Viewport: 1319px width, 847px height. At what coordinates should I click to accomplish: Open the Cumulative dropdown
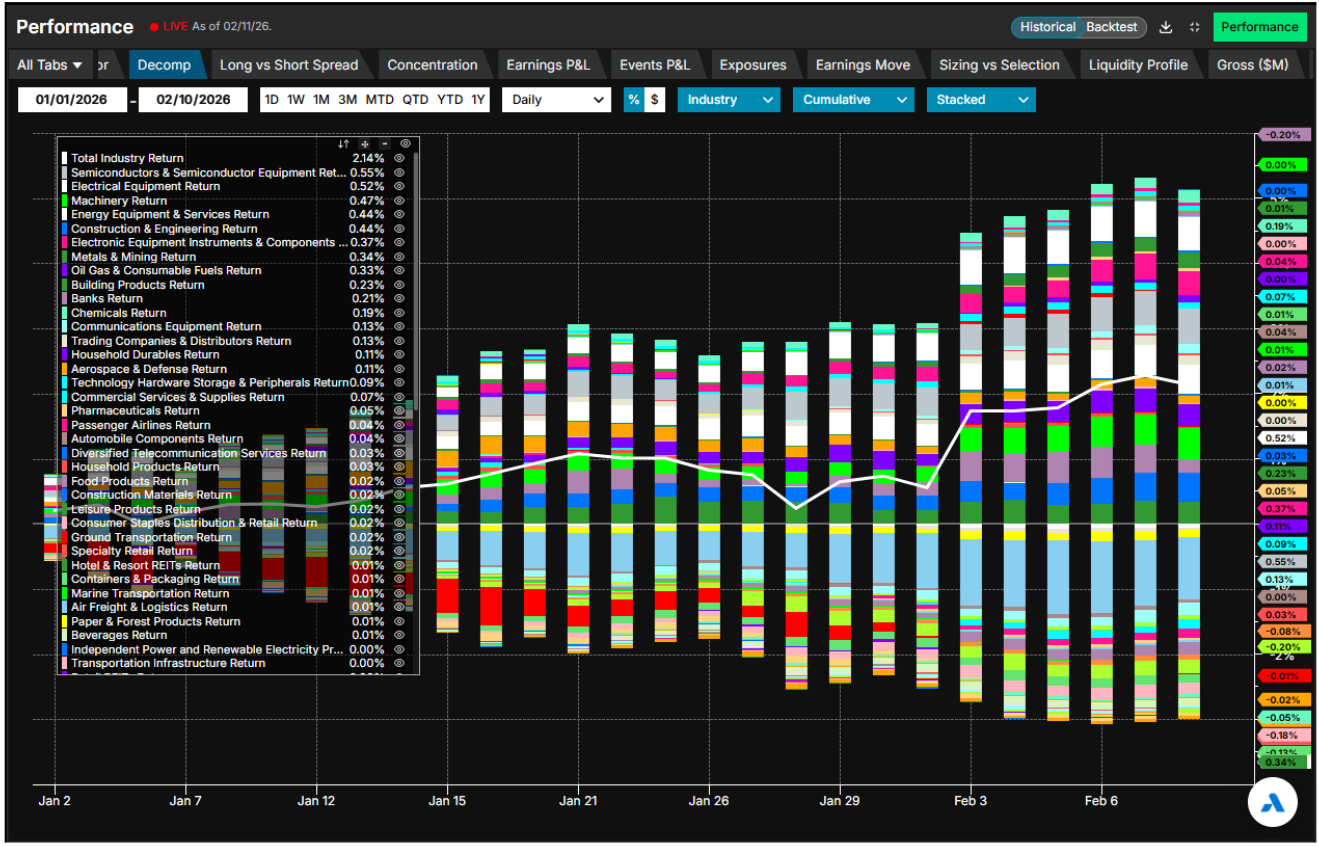(853, 100)
